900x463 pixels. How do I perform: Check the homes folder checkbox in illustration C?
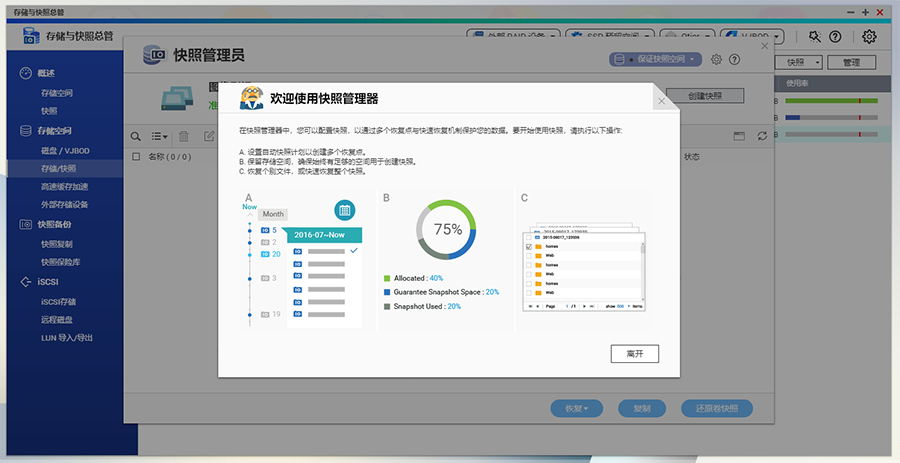pyautogui.click(x=529, y=245)
